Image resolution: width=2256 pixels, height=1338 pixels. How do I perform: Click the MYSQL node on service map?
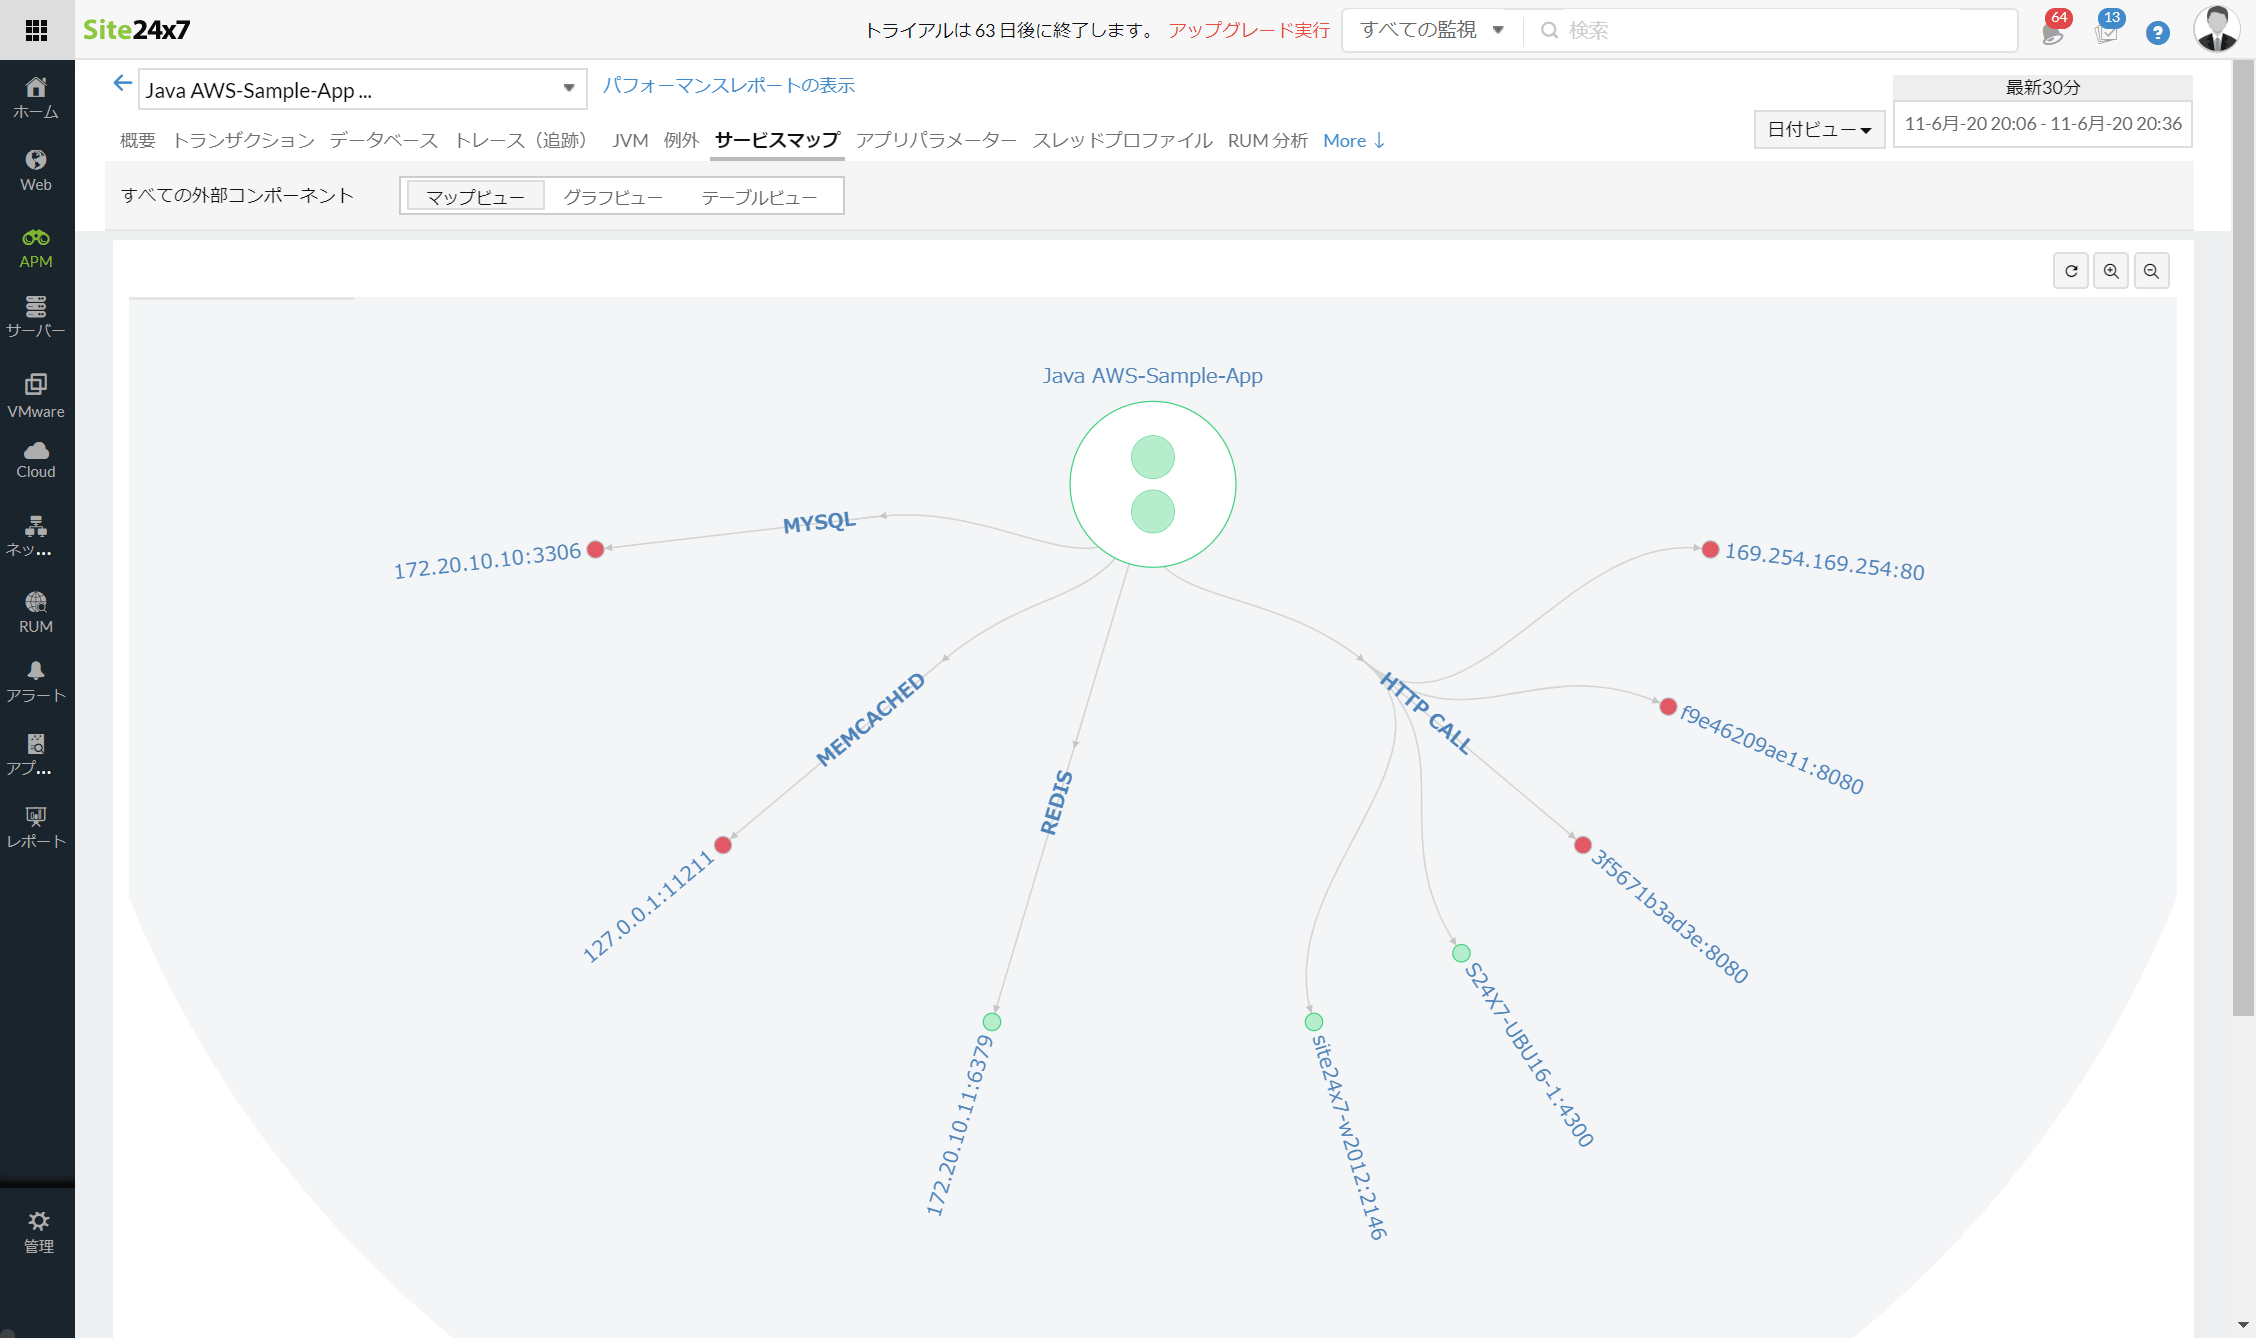click(x=595, y=550)
